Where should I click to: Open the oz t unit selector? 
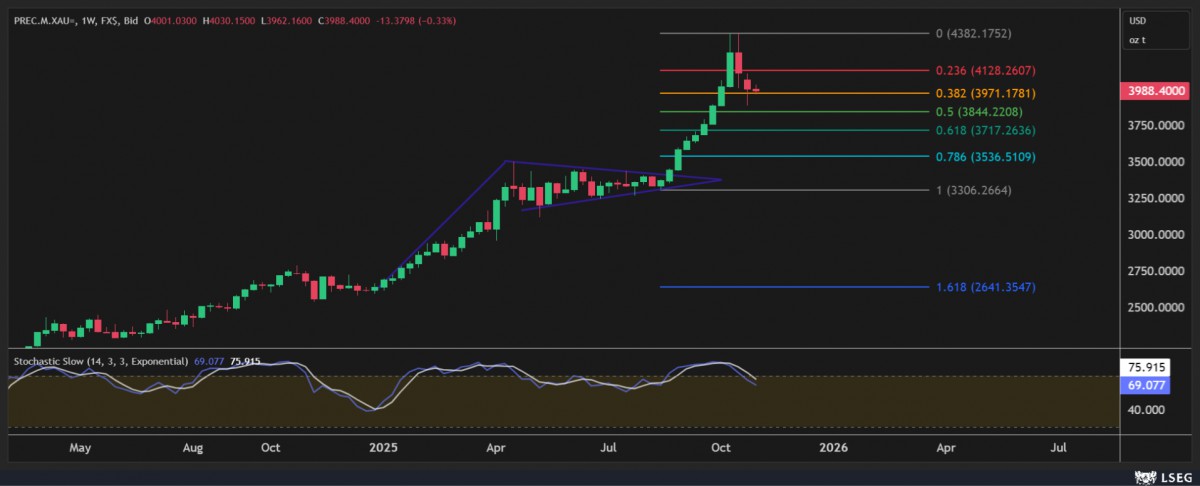pos(1137,40)
